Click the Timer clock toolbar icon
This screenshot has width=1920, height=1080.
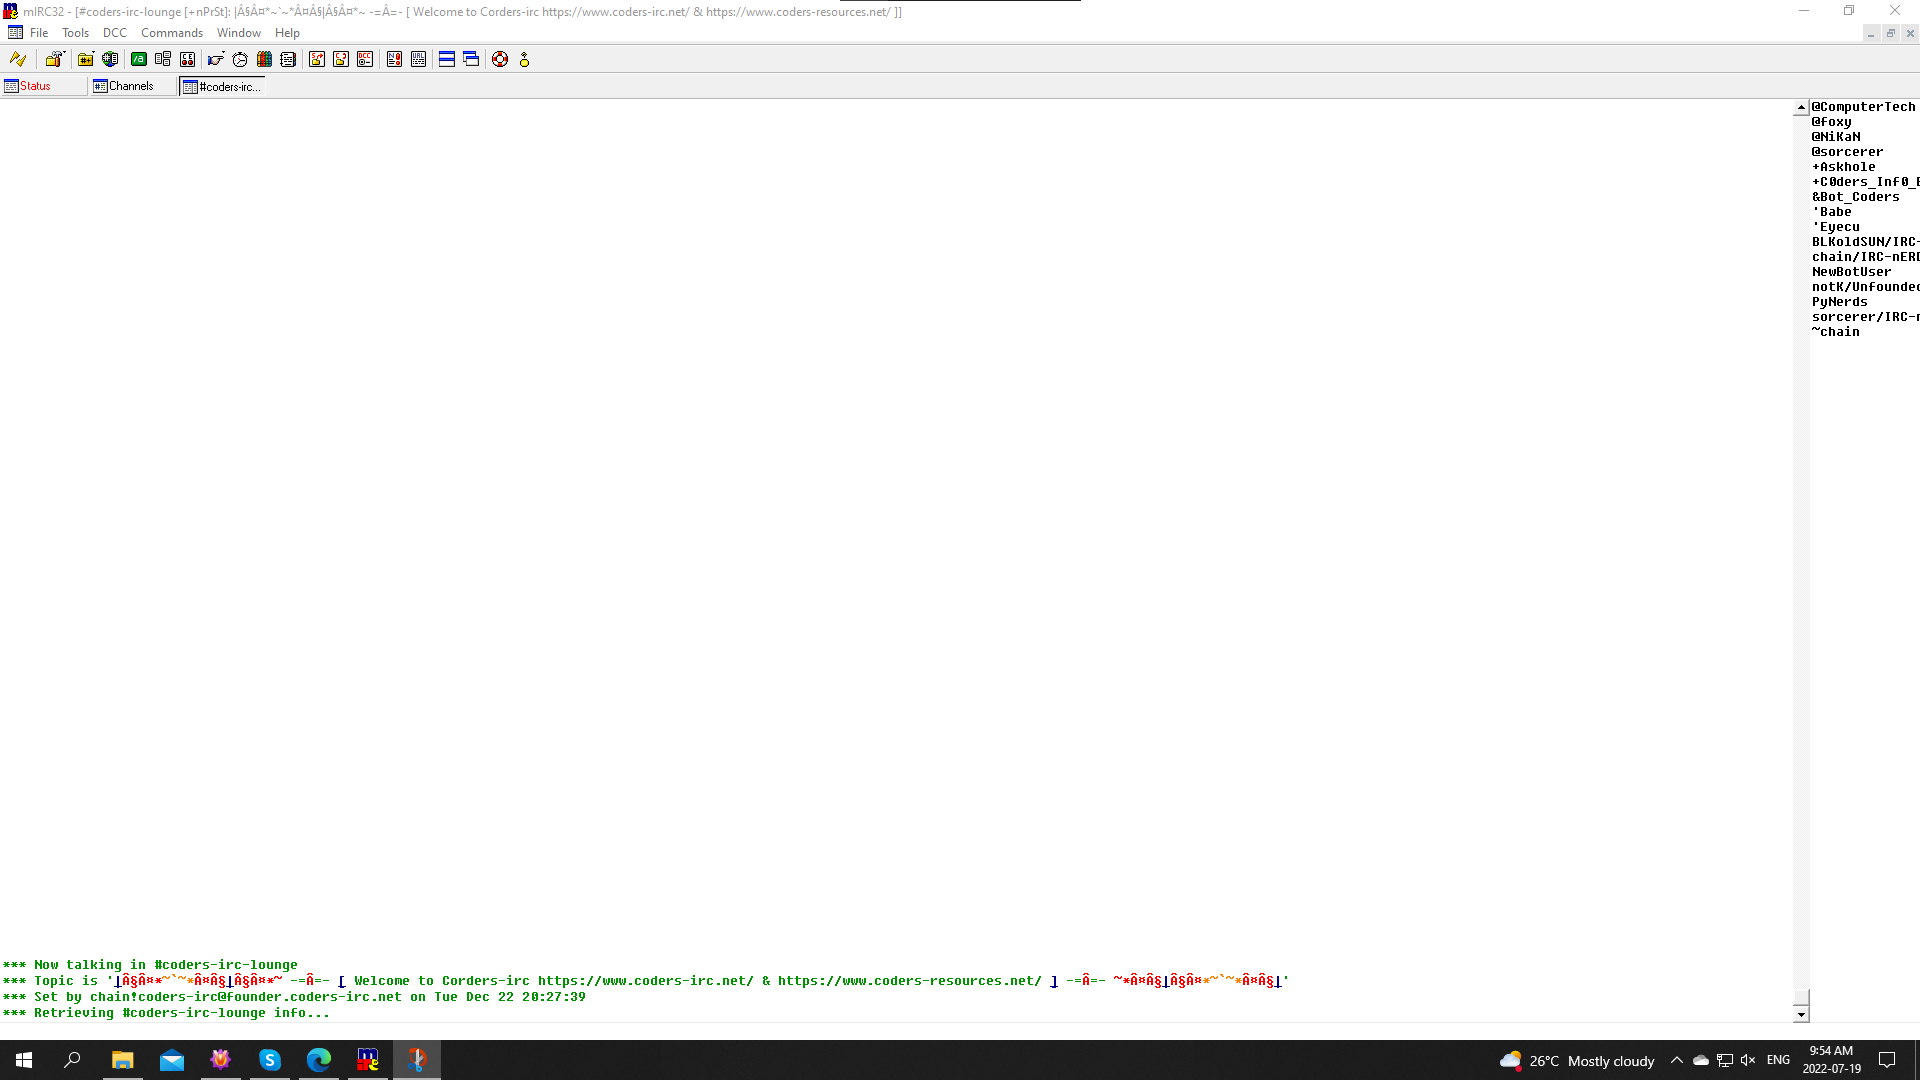(240, 59)
